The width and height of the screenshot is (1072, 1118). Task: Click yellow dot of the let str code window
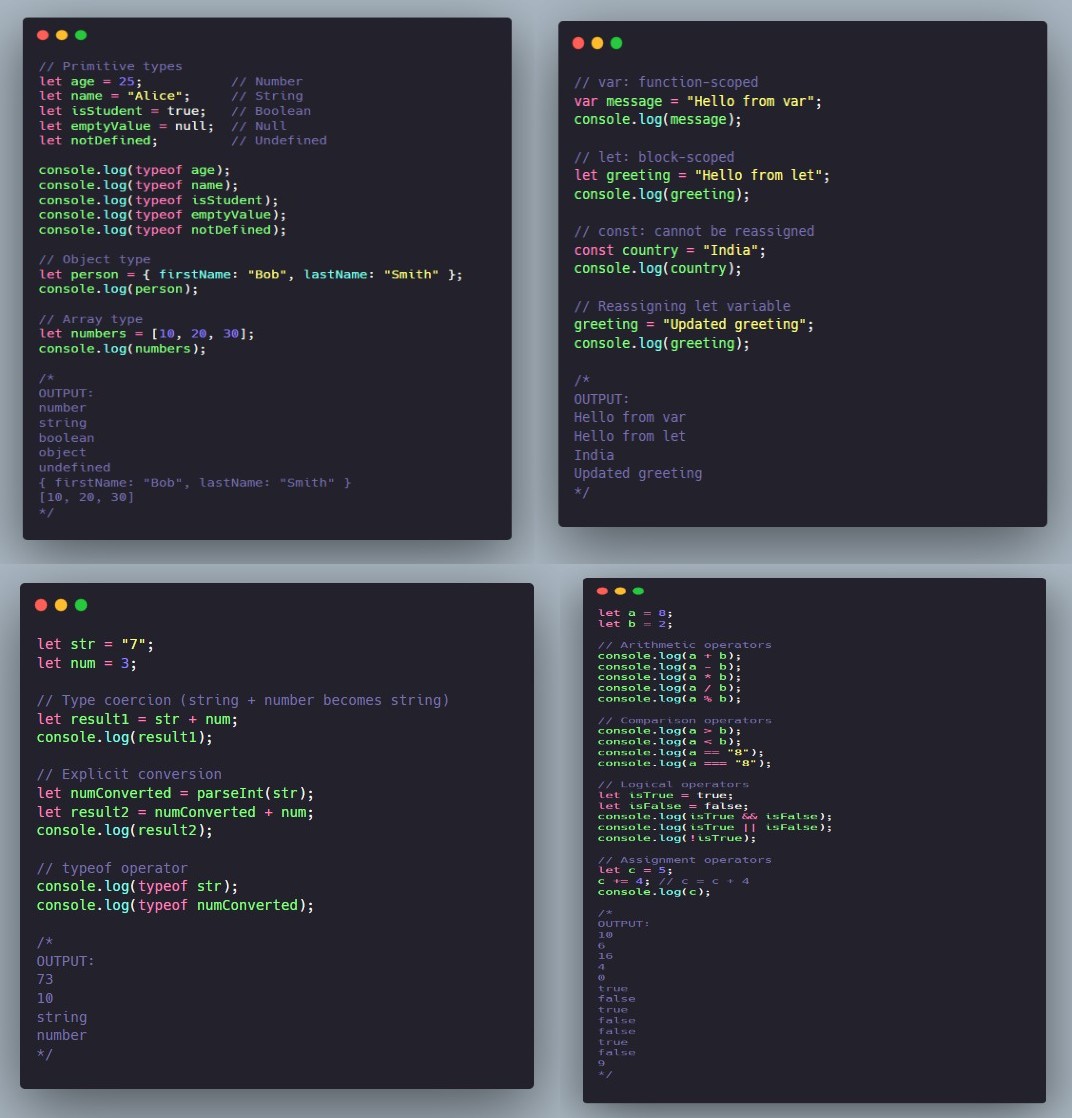61,605
